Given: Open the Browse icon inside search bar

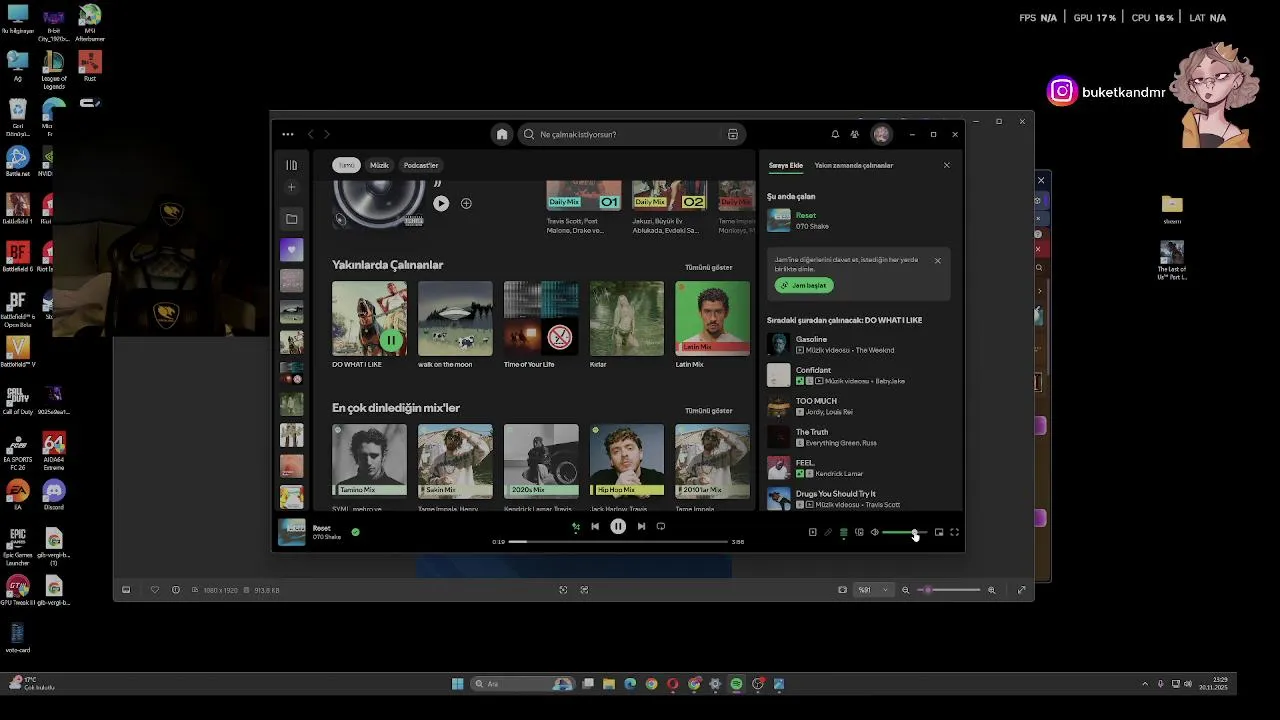Looking at the screenshot, I should tap(733, 134).
